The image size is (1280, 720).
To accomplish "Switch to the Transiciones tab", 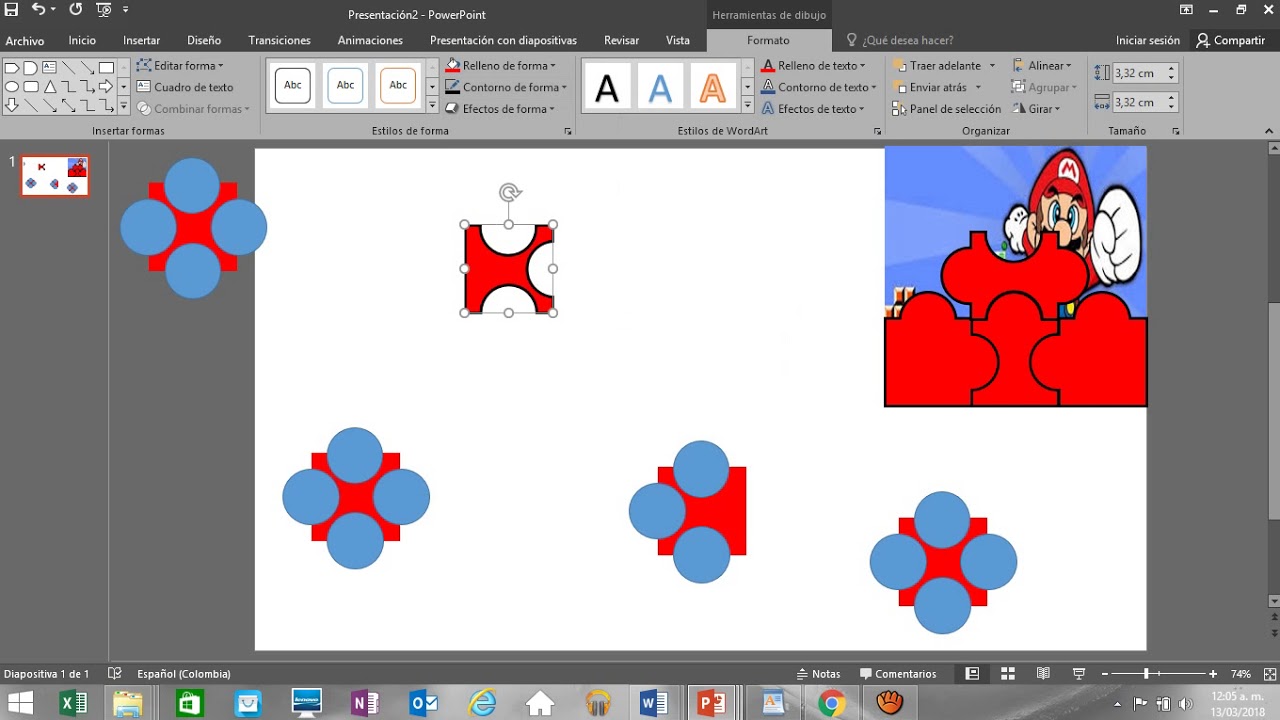I will (x=280, y=40).
